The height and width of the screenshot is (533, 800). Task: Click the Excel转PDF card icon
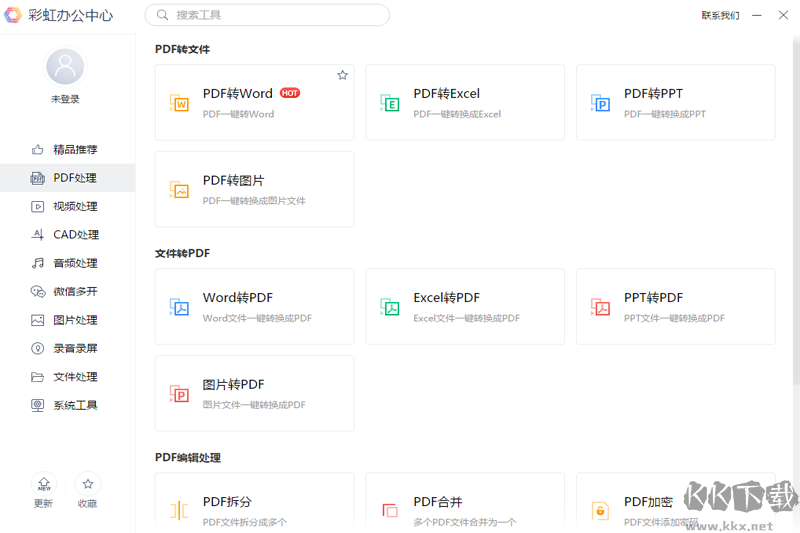click(390, 307)
